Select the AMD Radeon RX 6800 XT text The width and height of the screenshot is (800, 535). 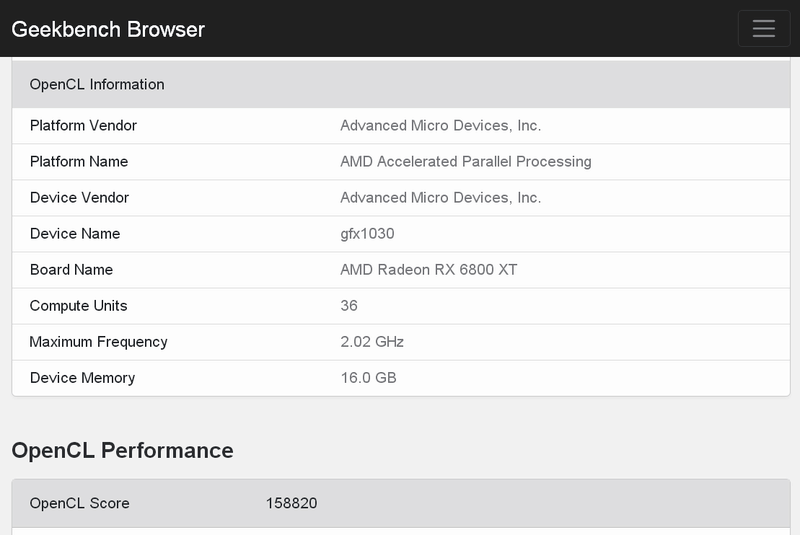428,270
